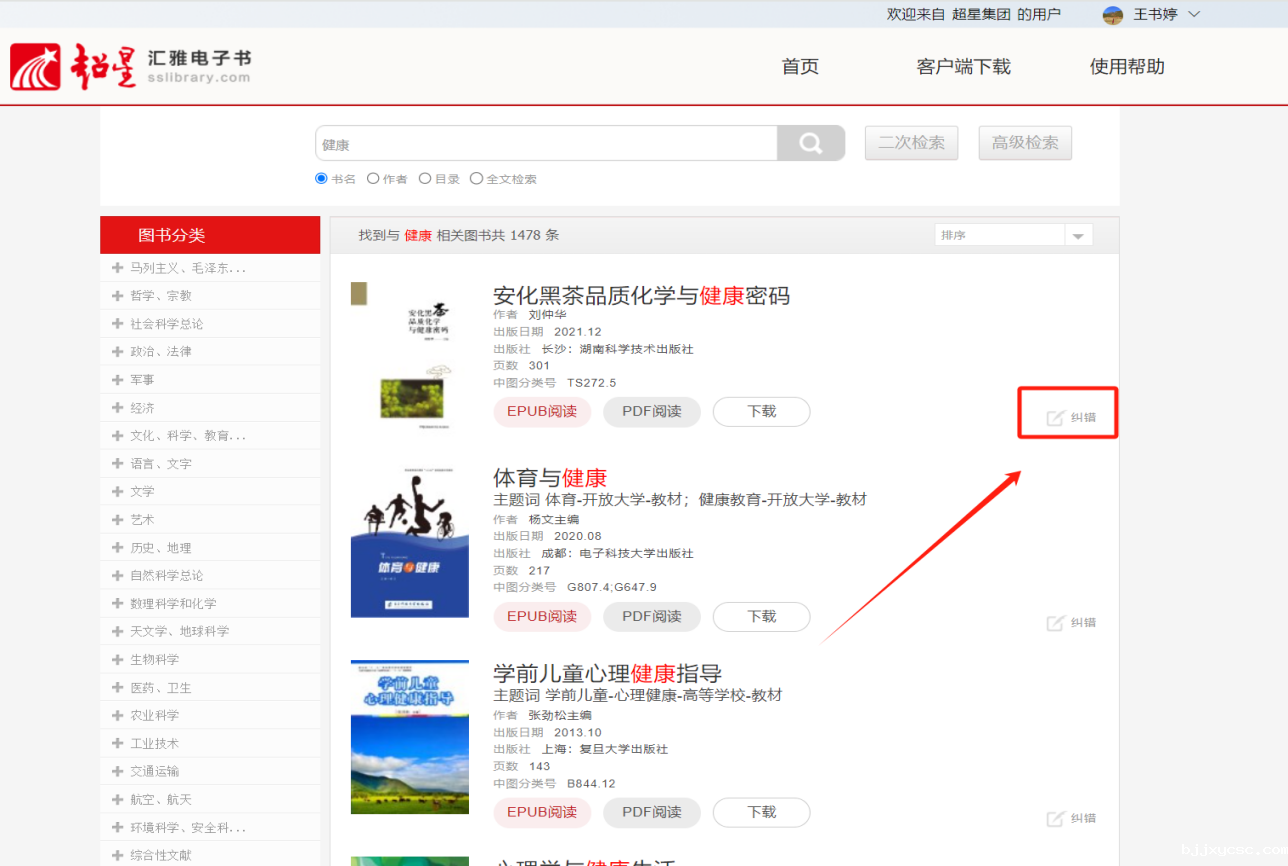Click EPUB阅读 for 安化黑茶品质化学与健康密码

[542, 412]
